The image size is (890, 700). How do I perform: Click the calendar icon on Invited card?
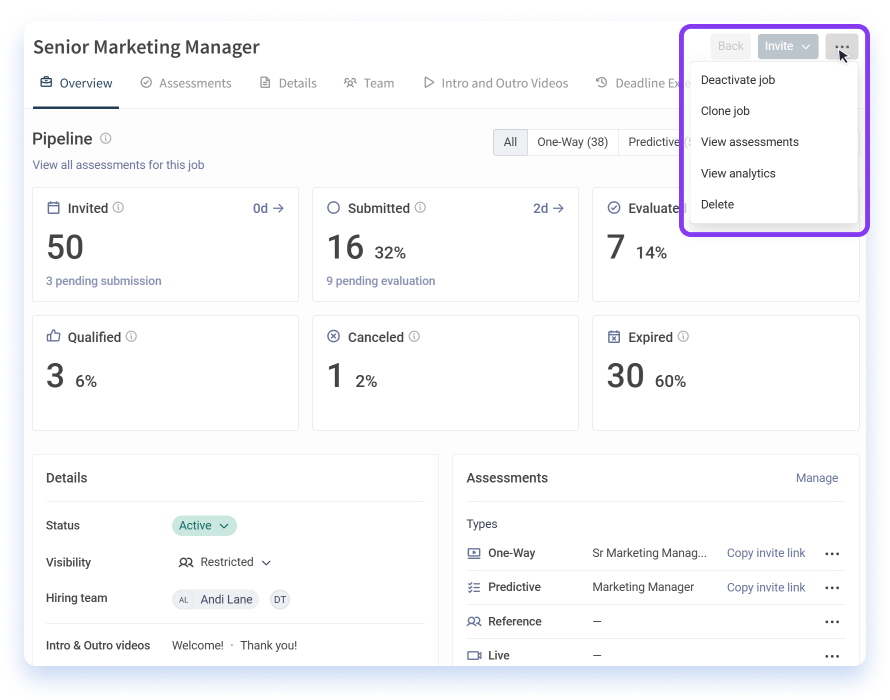pos(53,208)
